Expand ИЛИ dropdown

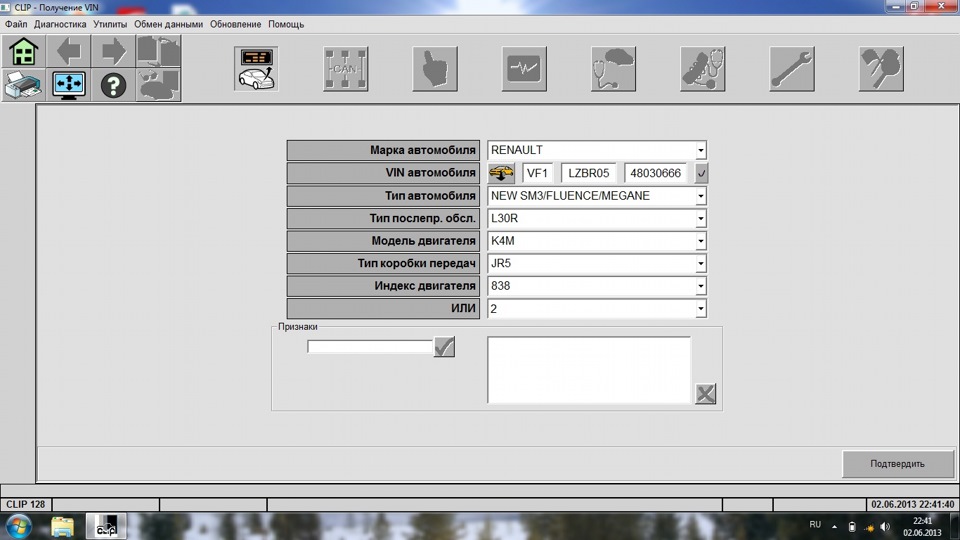pyautogui.click(x=701, y=309)
